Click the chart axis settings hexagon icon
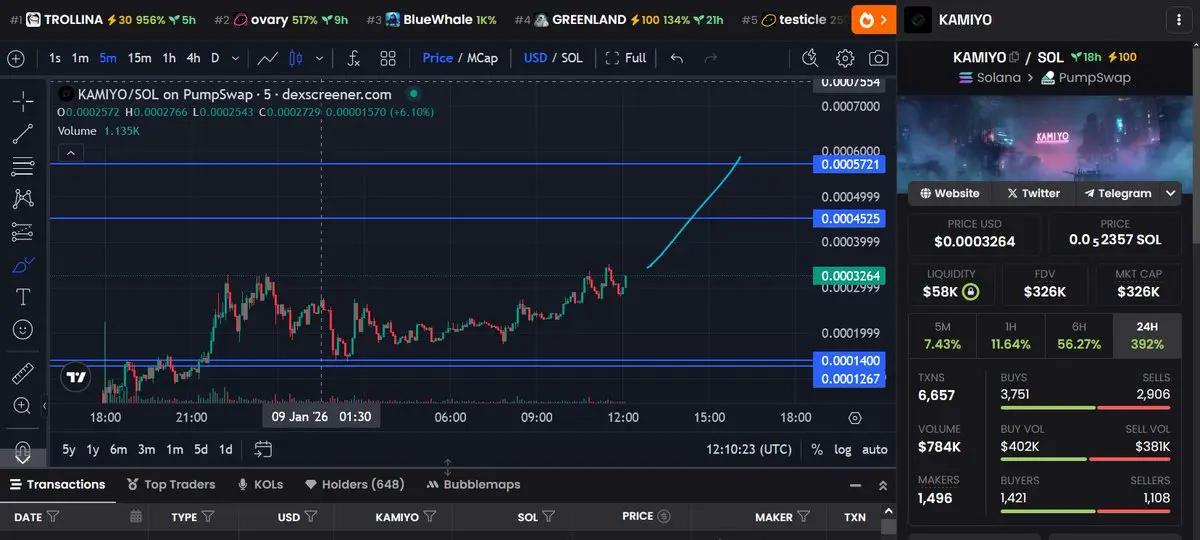This screenshot has height=540, width=1200. coord(855,417)
